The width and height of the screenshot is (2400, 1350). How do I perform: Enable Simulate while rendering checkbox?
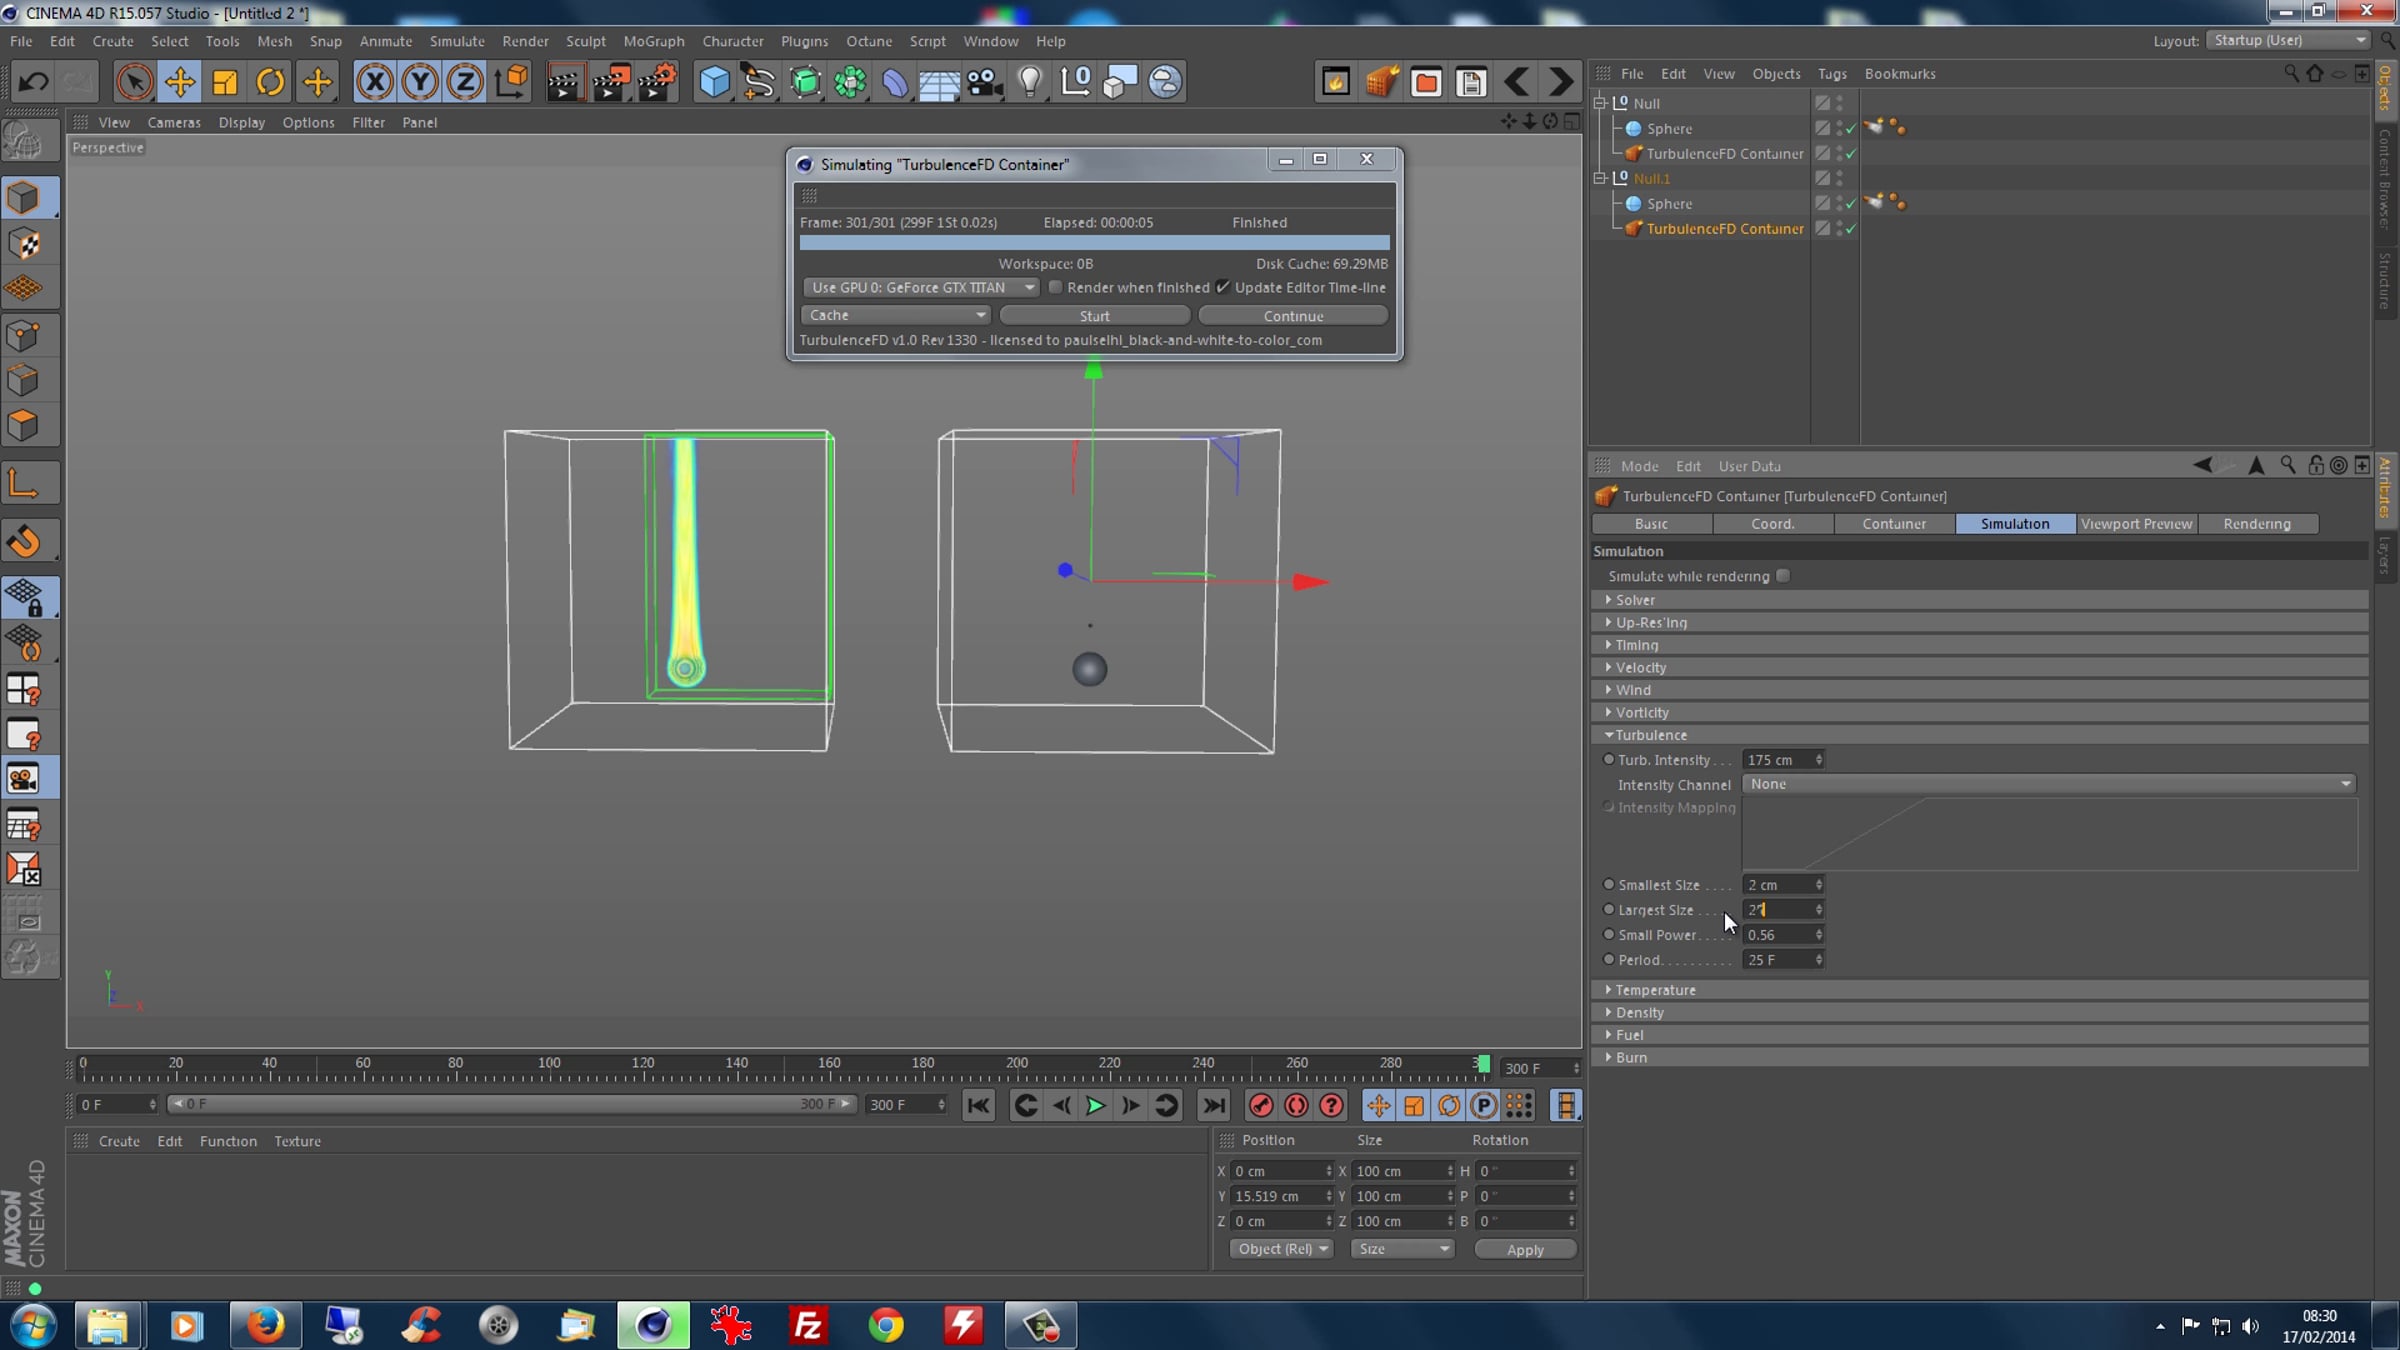1783,576
